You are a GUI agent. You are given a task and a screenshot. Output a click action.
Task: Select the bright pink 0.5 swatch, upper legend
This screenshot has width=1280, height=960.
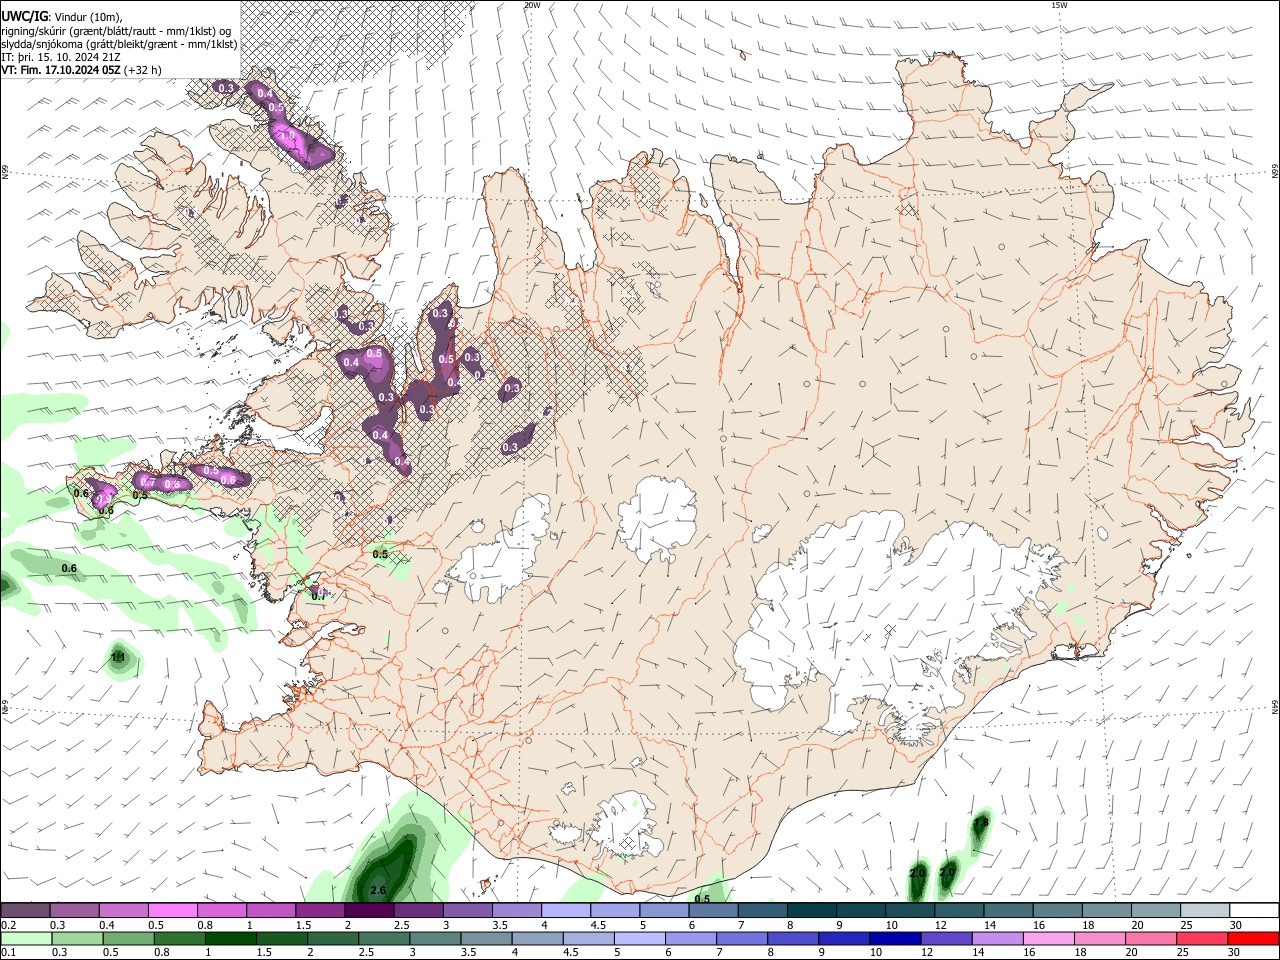pyautogui.click(x=172, y=910)
